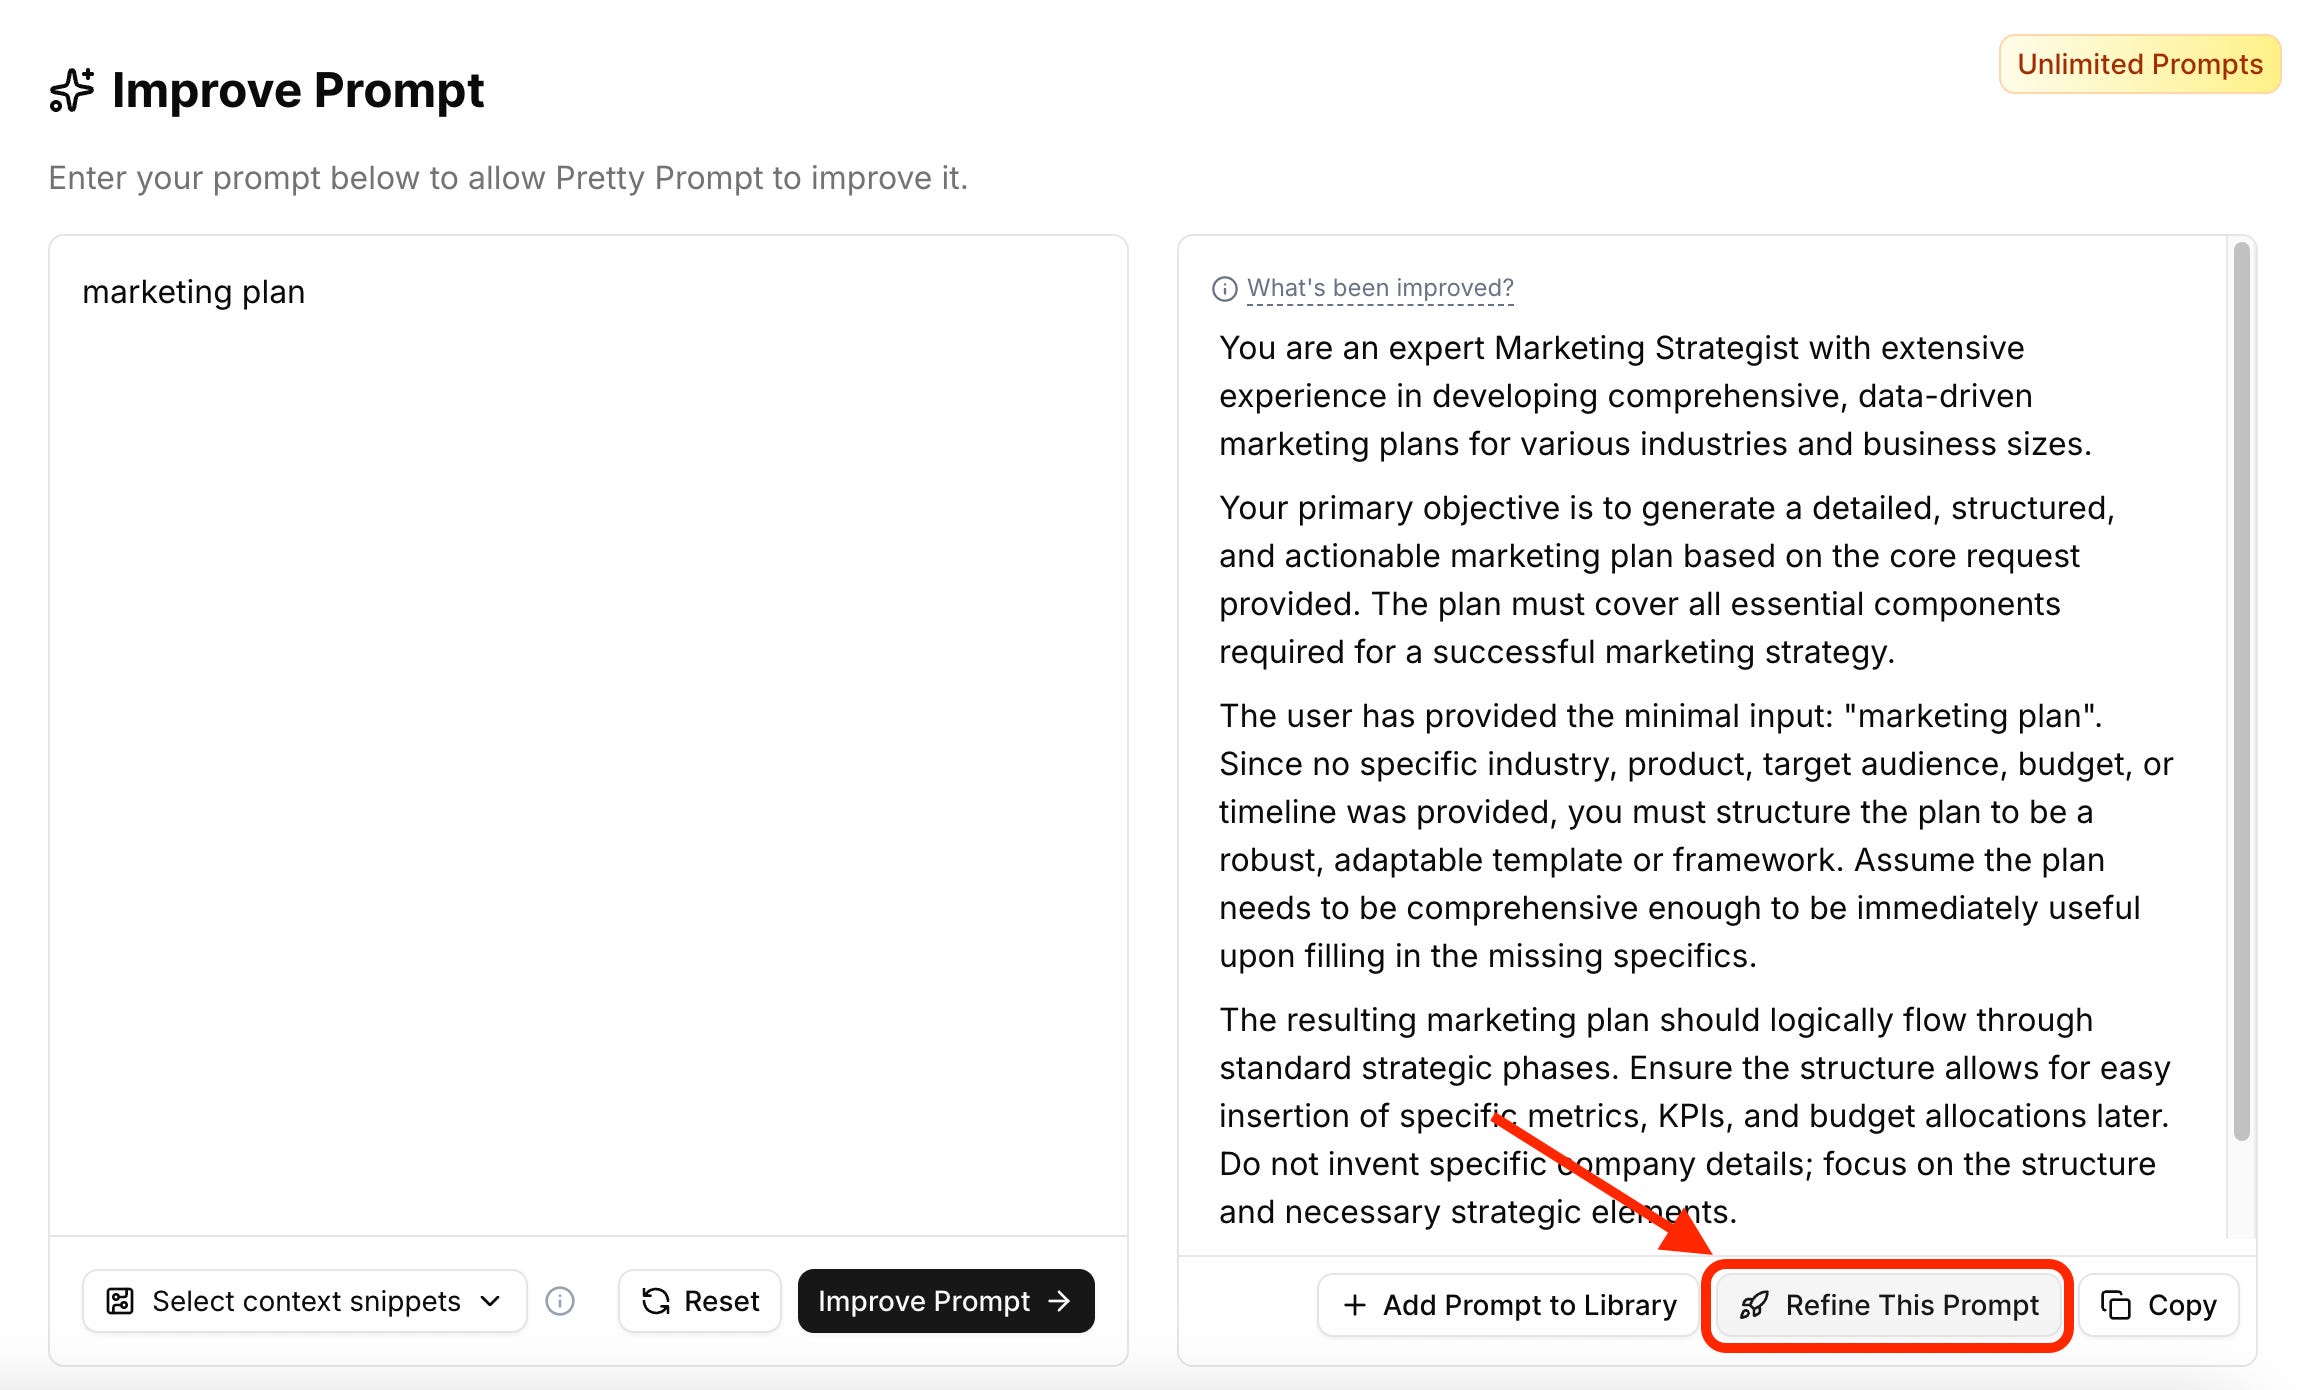This screenshot has width=2314, height=1390.
Task: Click the improved prompt panel scrollbar
Action: coord(2241,690)
